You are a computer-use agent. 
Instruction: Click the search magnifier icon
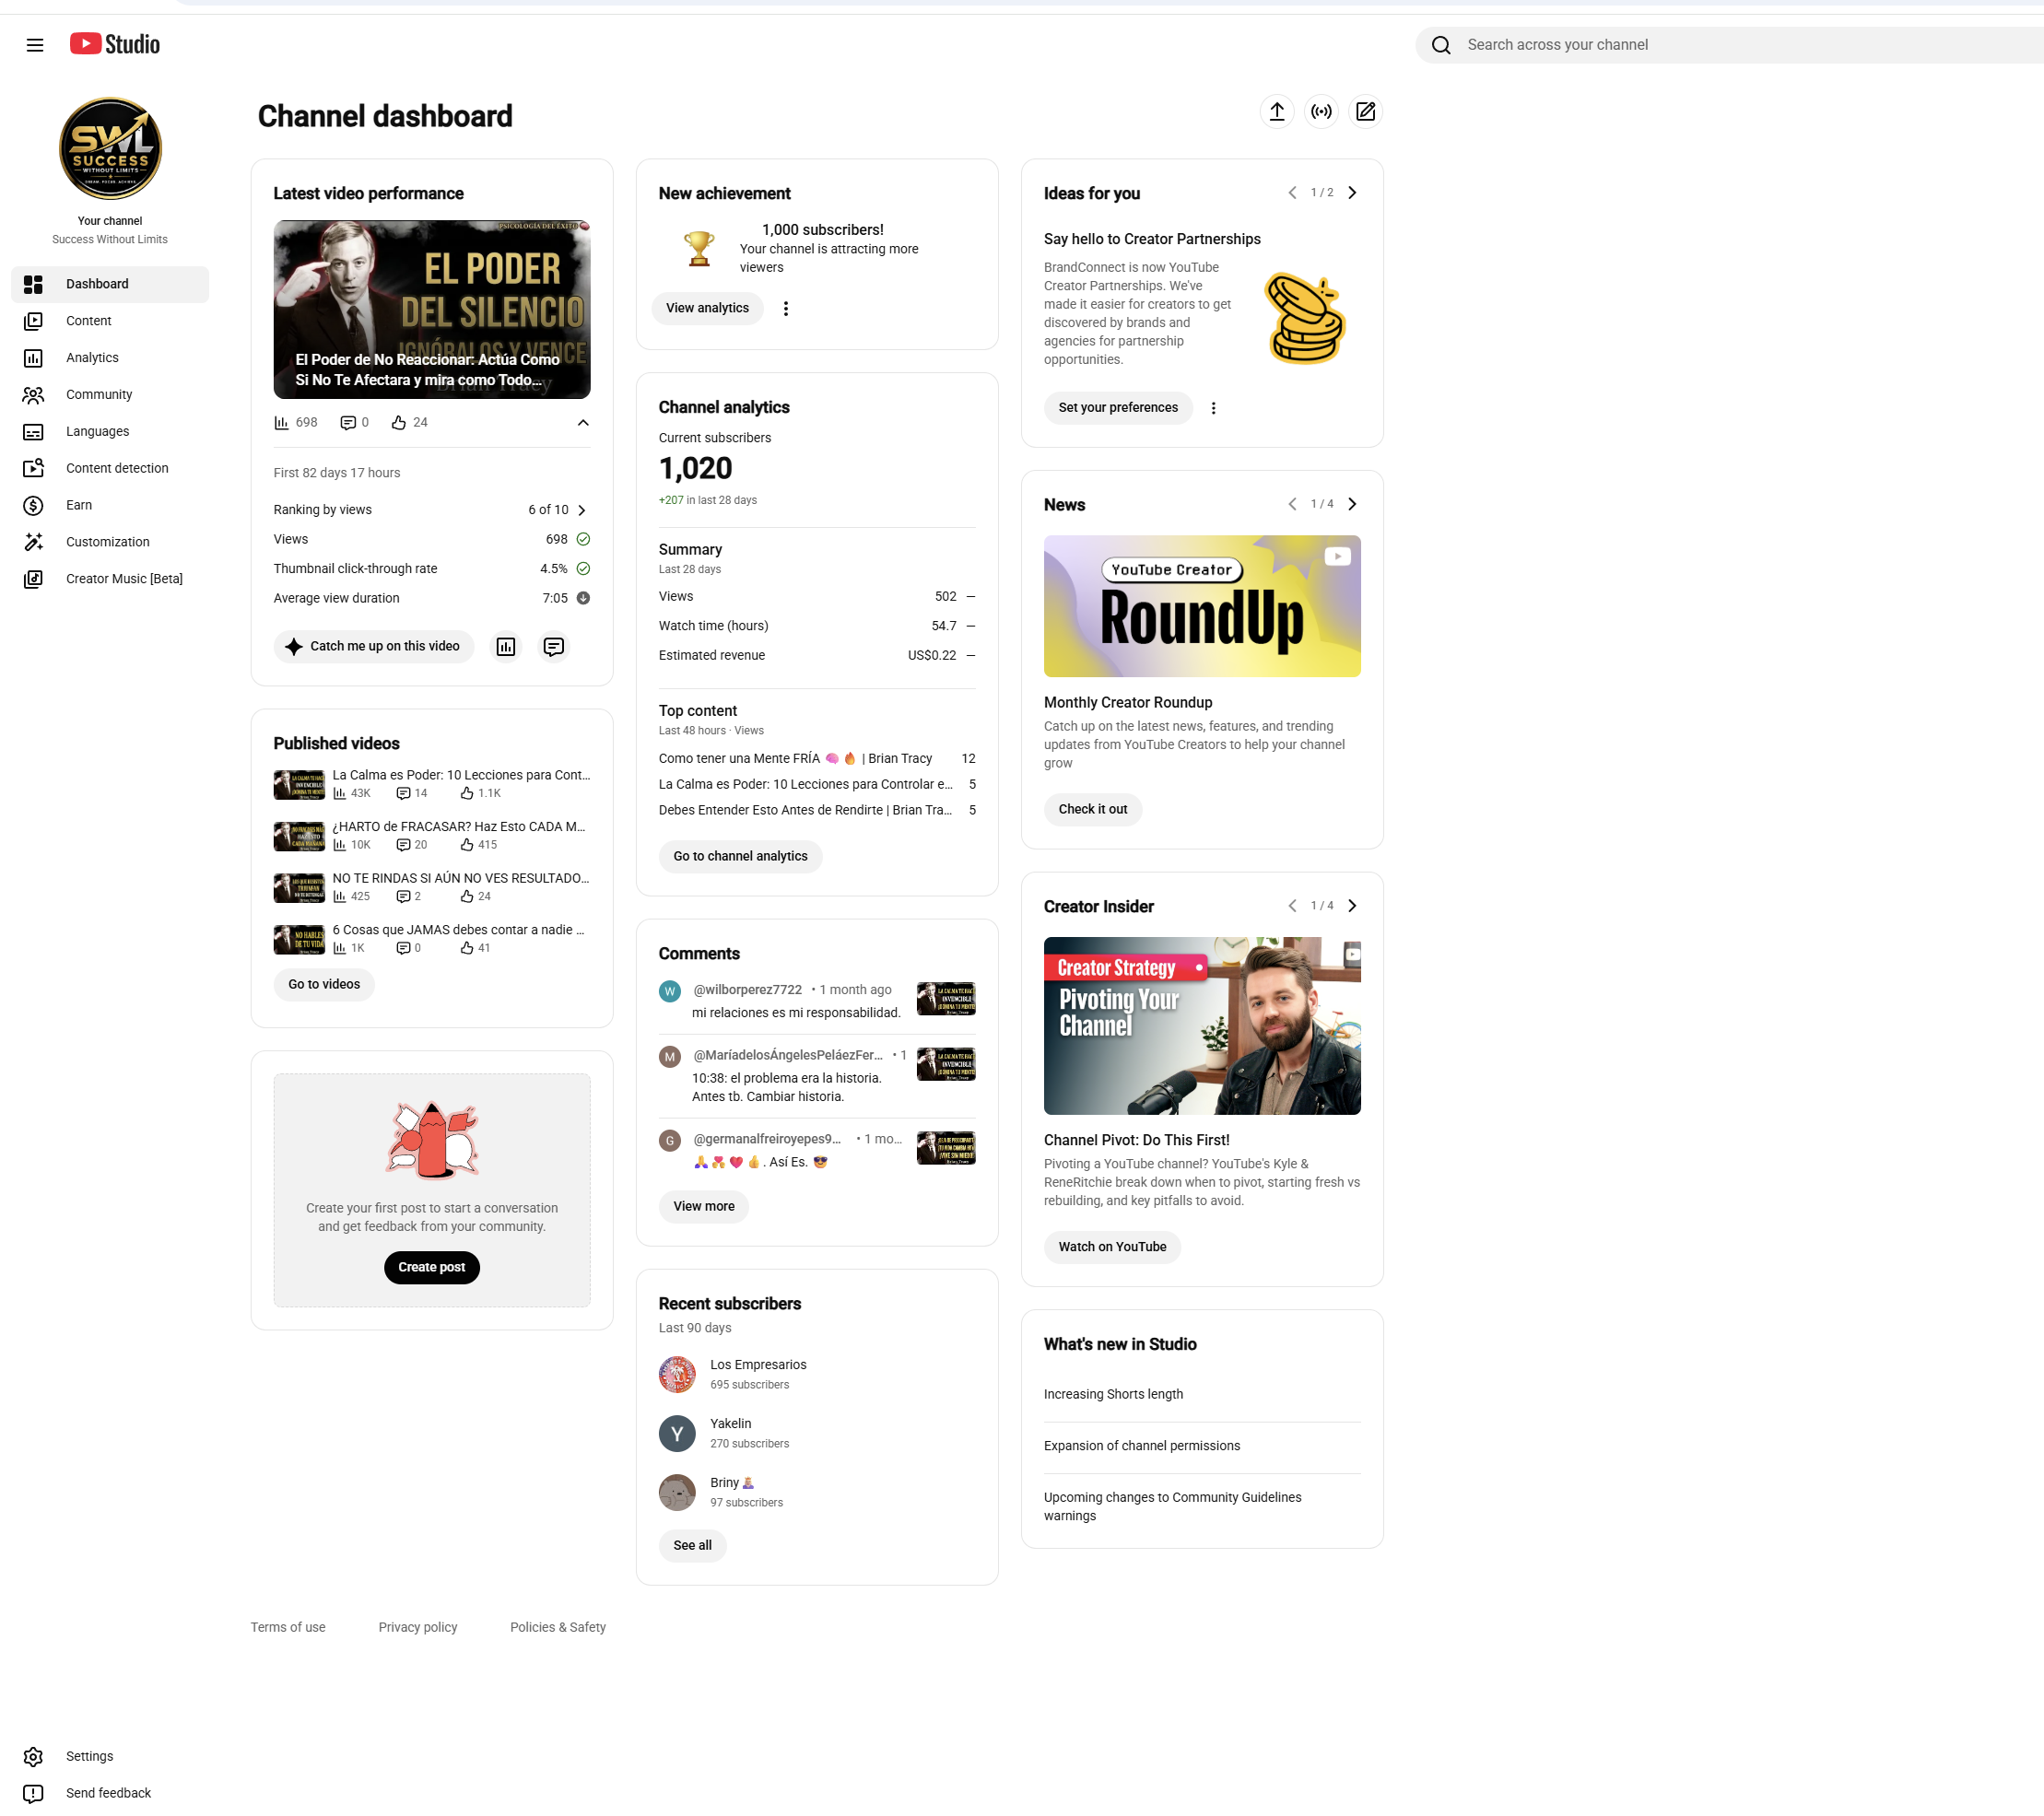pyautogui.click(x=1441, y=45)
